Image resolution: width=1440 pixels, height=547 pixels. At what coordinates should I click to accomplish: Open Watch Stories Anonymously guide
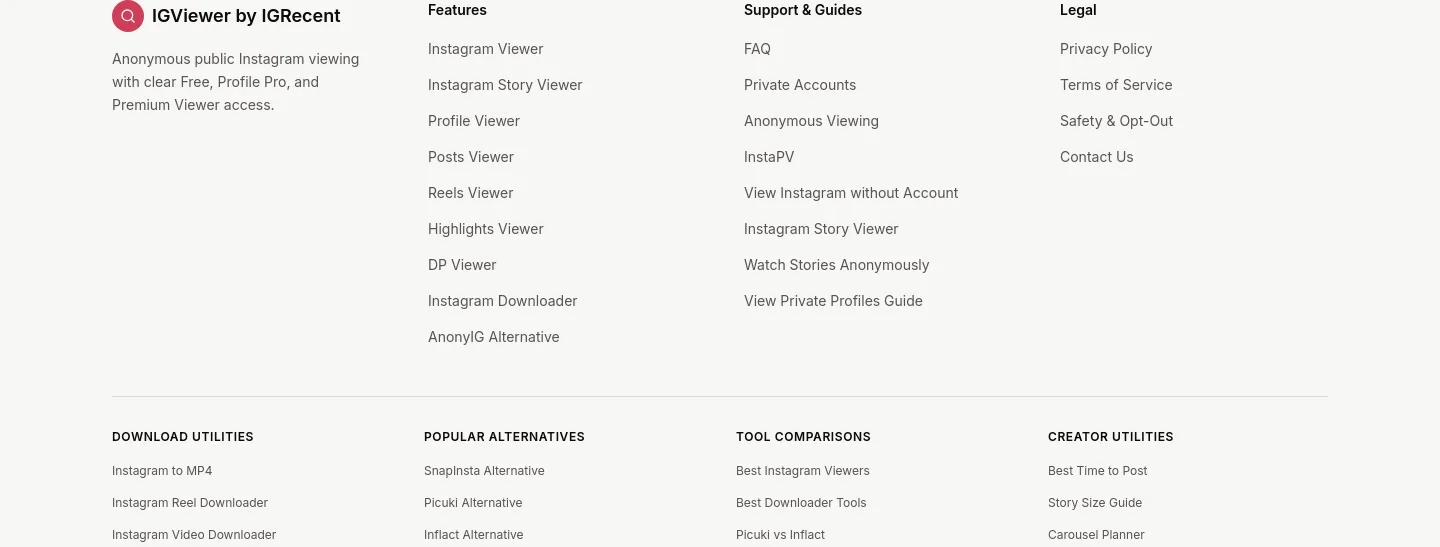pyautogui.click(x=837, y=265)
